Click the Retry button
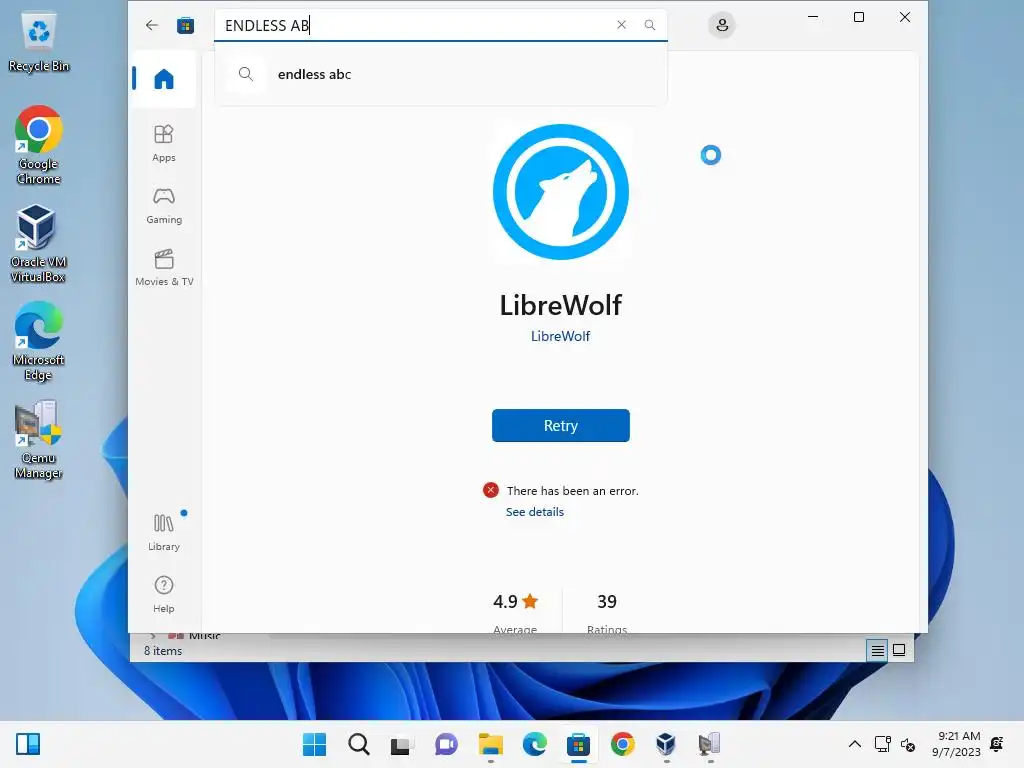The image size is (1024, 768). click(x=560, y=426)
